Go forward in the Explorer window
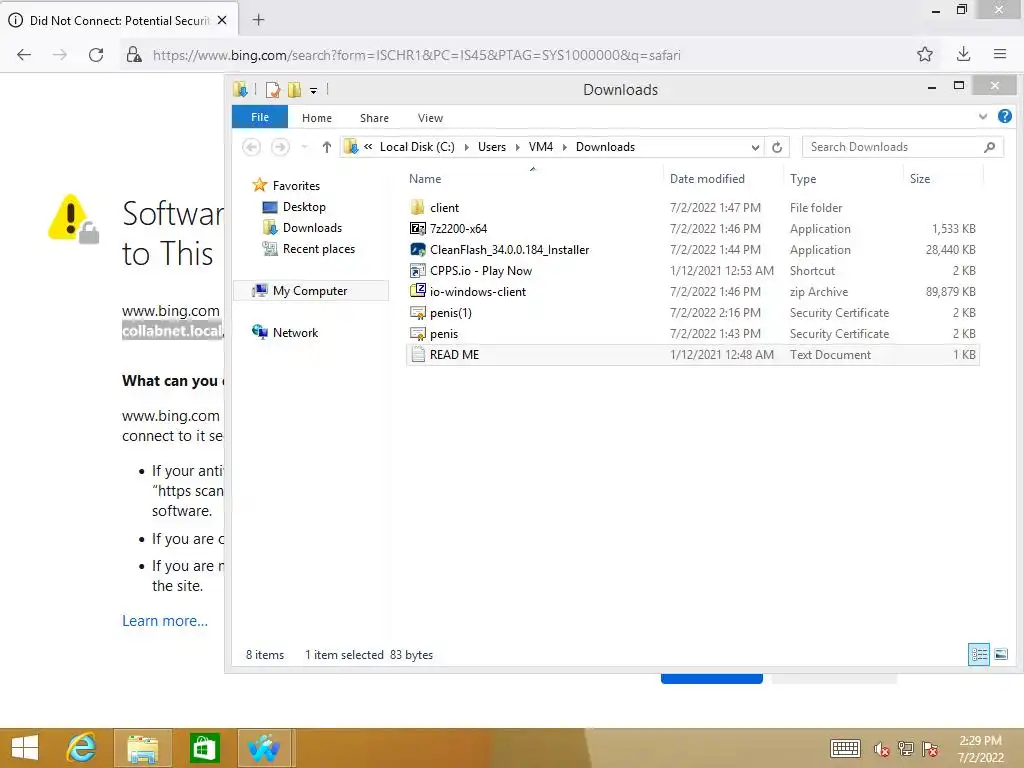The width and height of the screenshot is (1024, 768). [x=280, y=147]
